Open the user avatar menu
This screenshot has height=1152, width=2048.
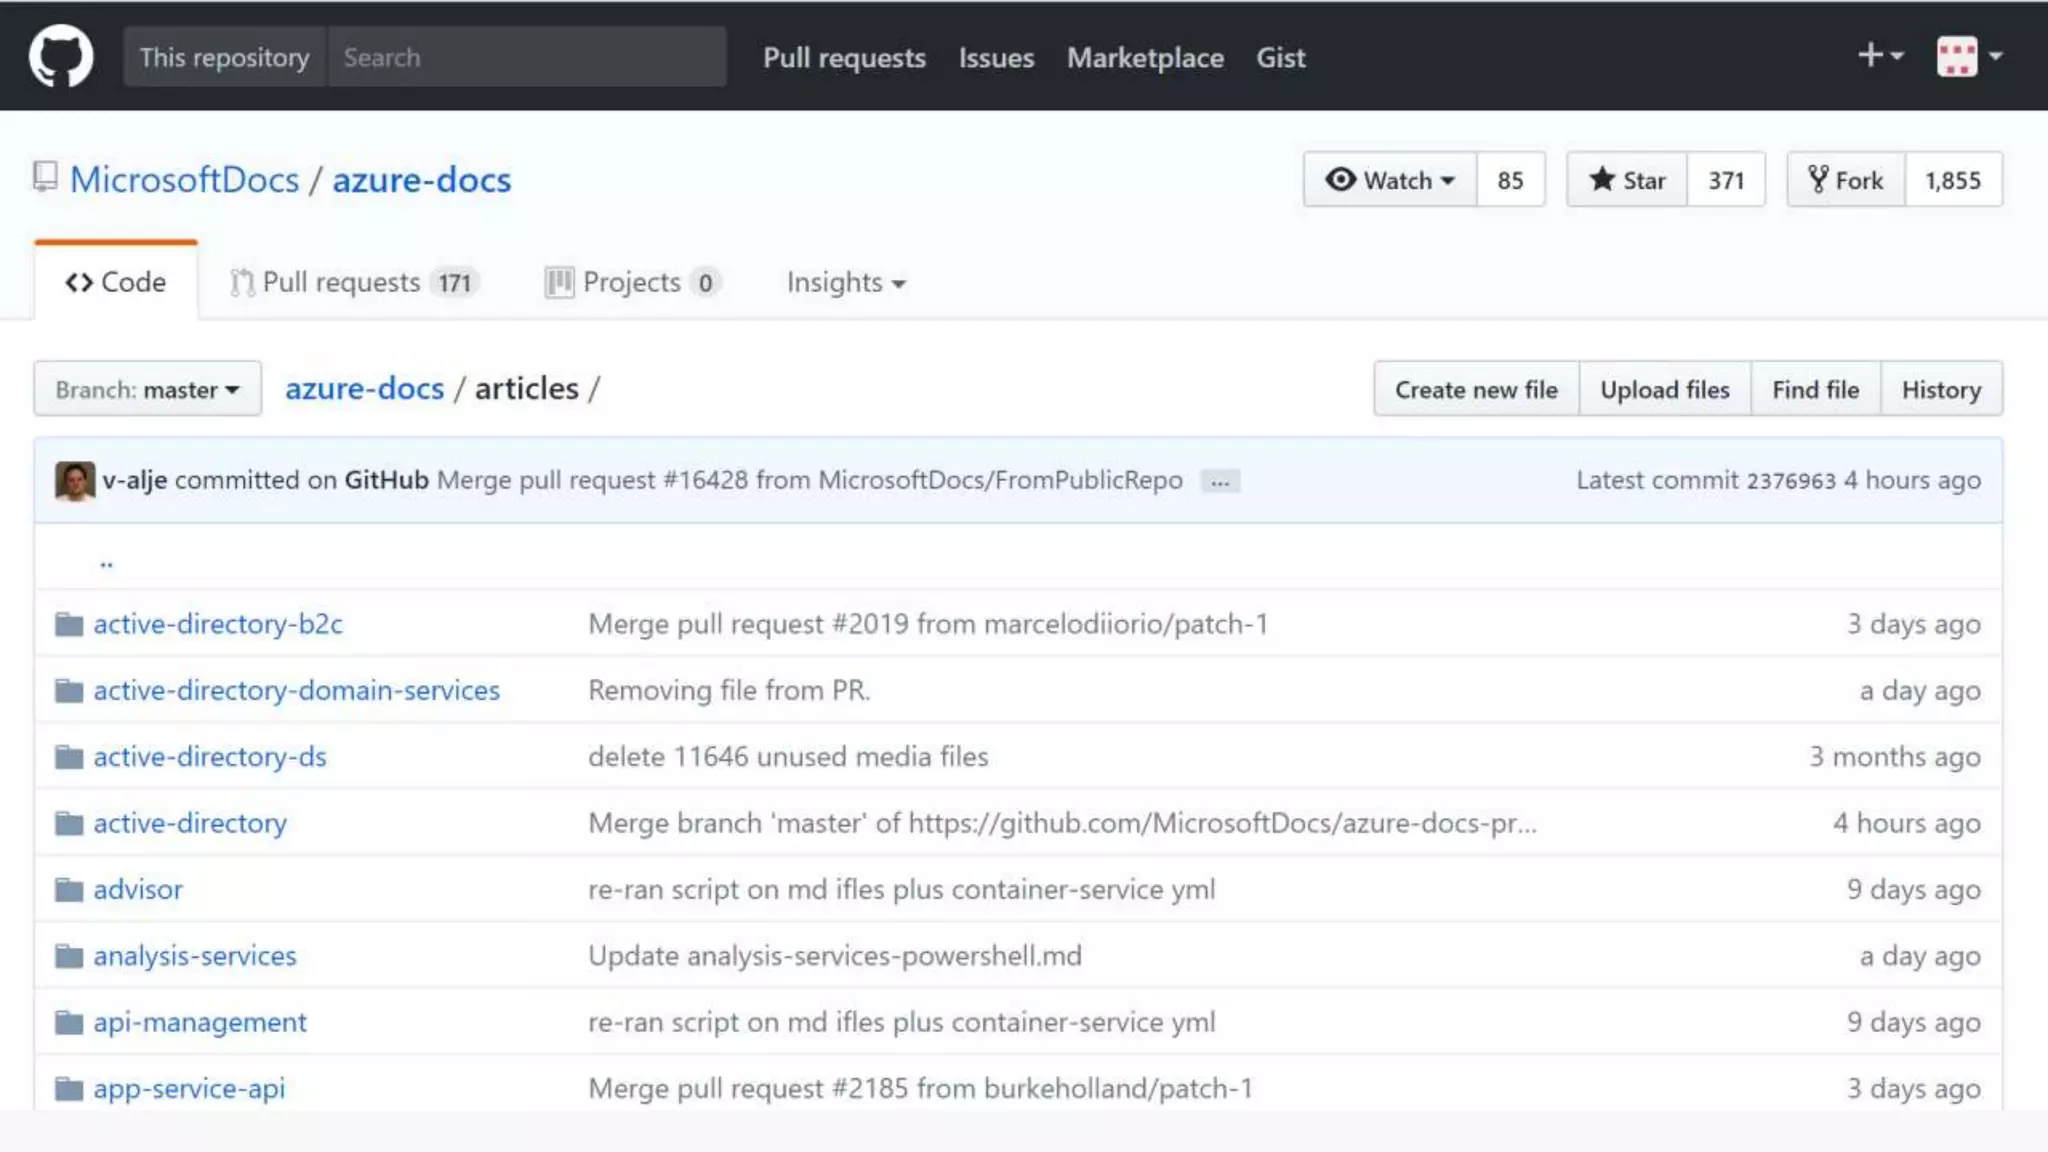pos(1968,56)
